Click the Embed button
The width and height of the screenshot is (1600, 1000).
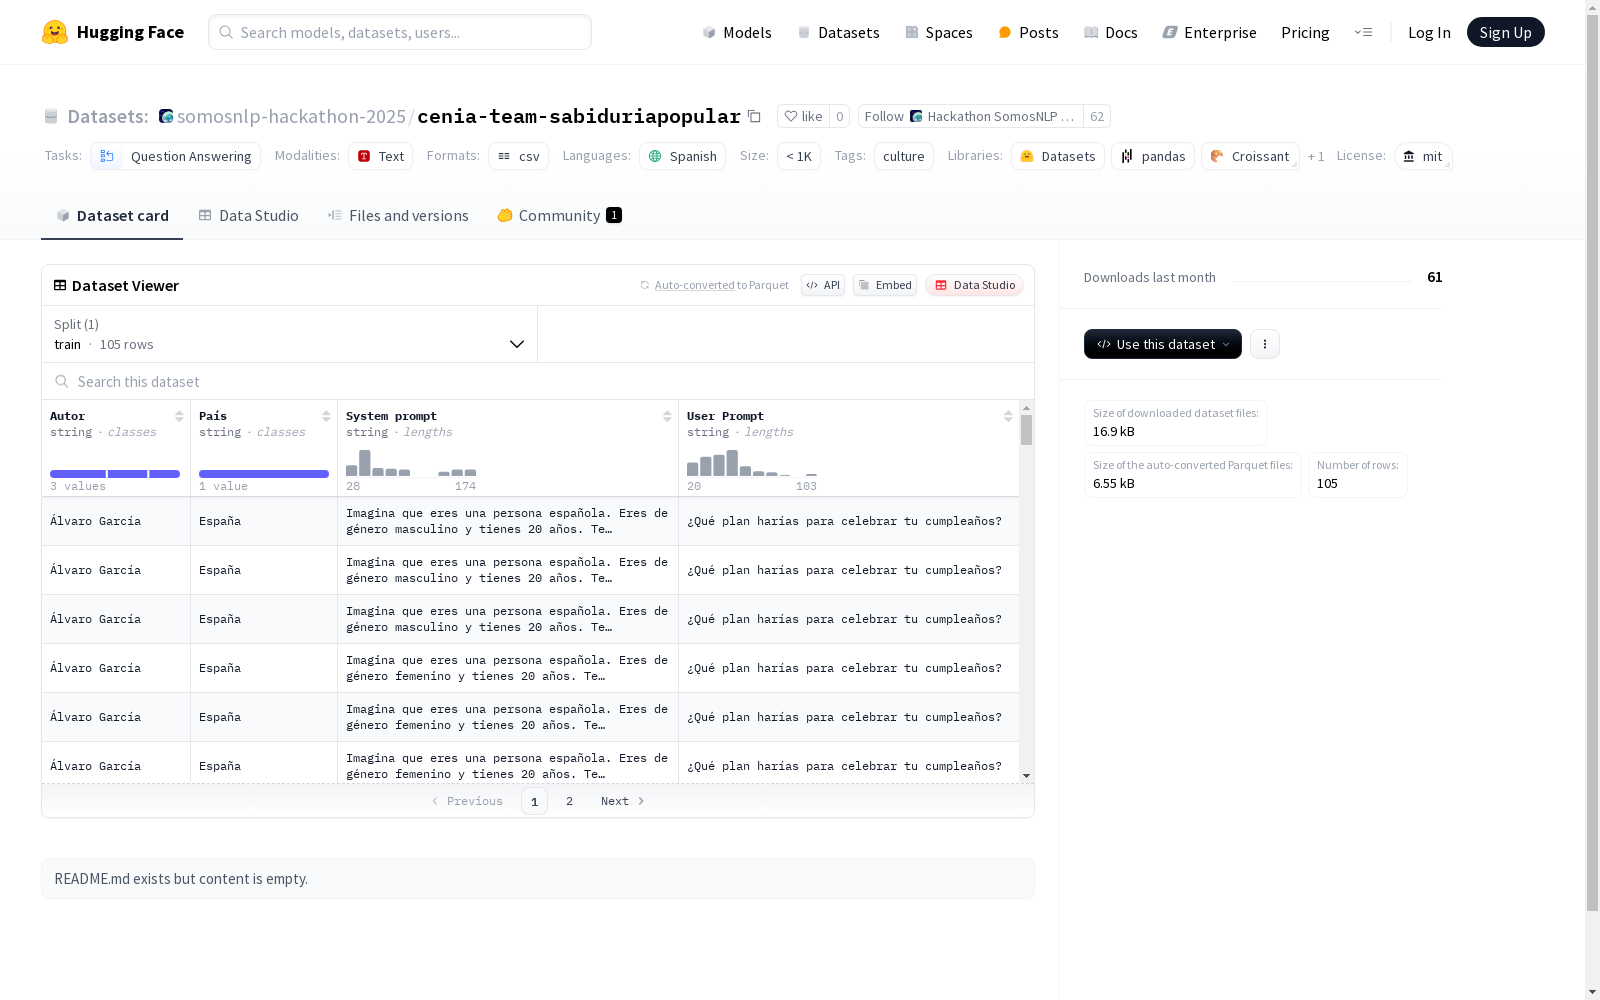(885, 285)
